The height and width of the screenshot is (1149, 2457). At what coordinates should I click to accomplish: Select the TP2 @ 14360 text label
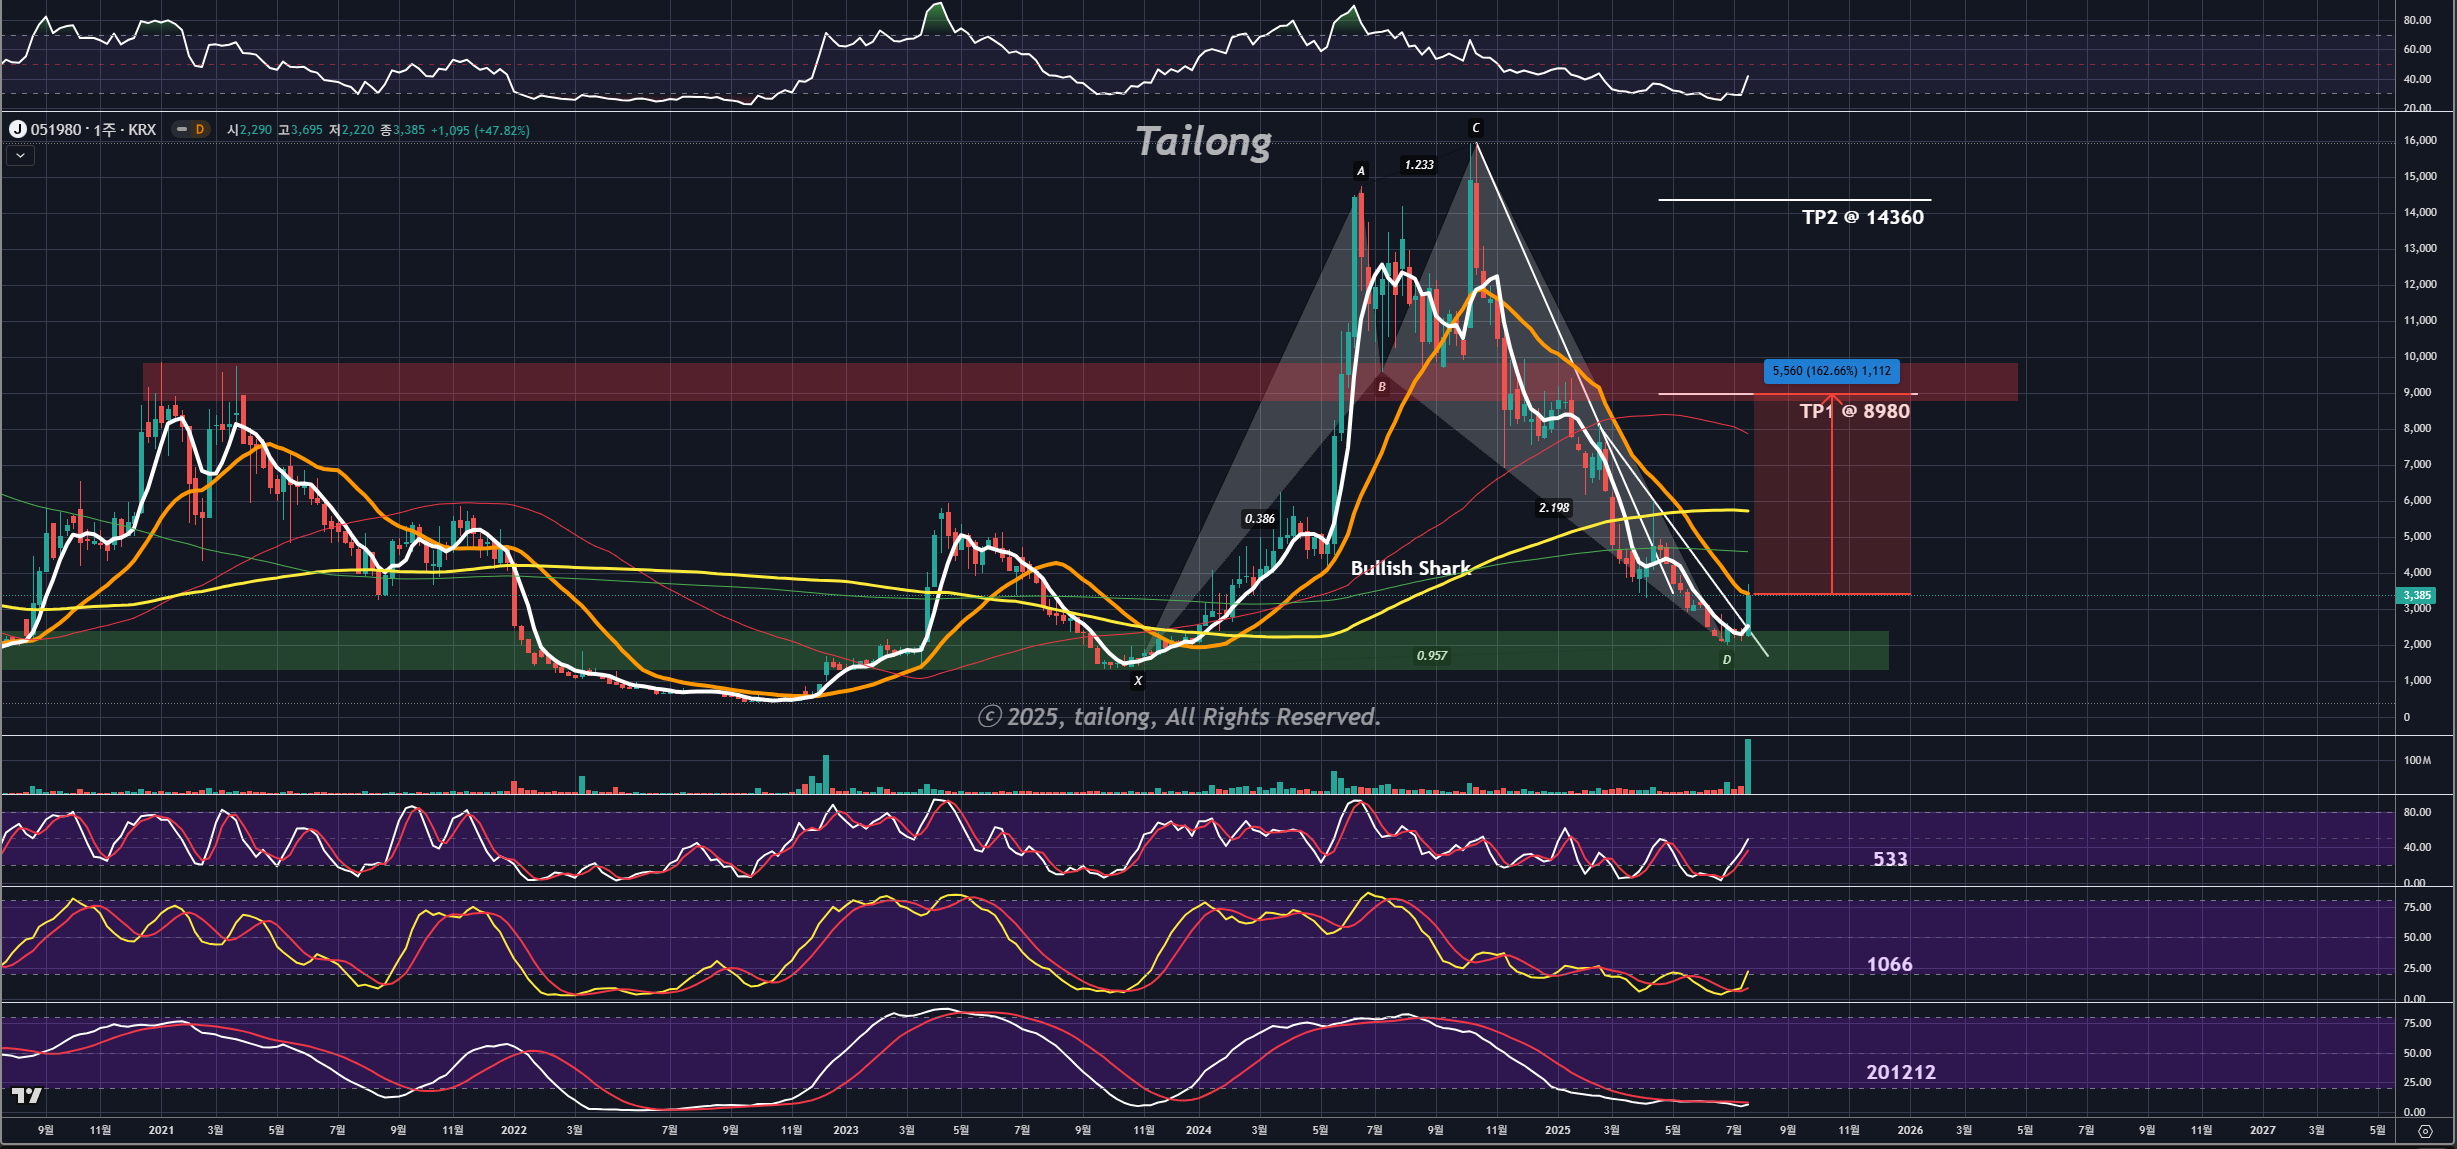(x=1862, y=217)
